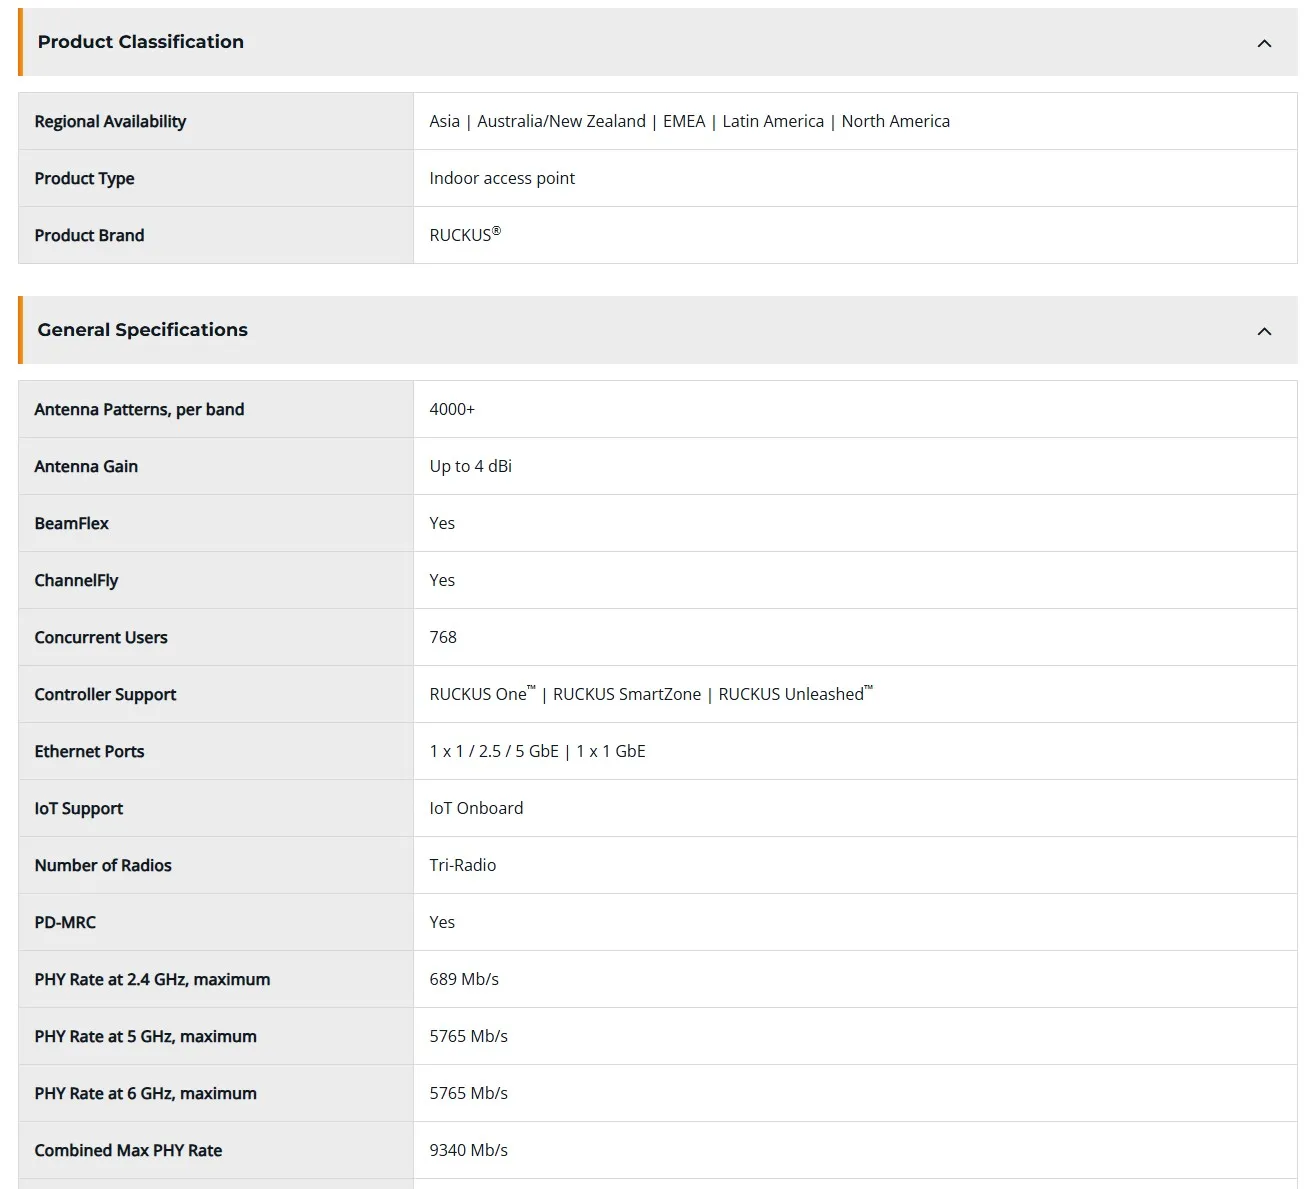
Task: Click the 4000+ antenna patterns value
Action: pyautogui.click(x=452, y=409)
